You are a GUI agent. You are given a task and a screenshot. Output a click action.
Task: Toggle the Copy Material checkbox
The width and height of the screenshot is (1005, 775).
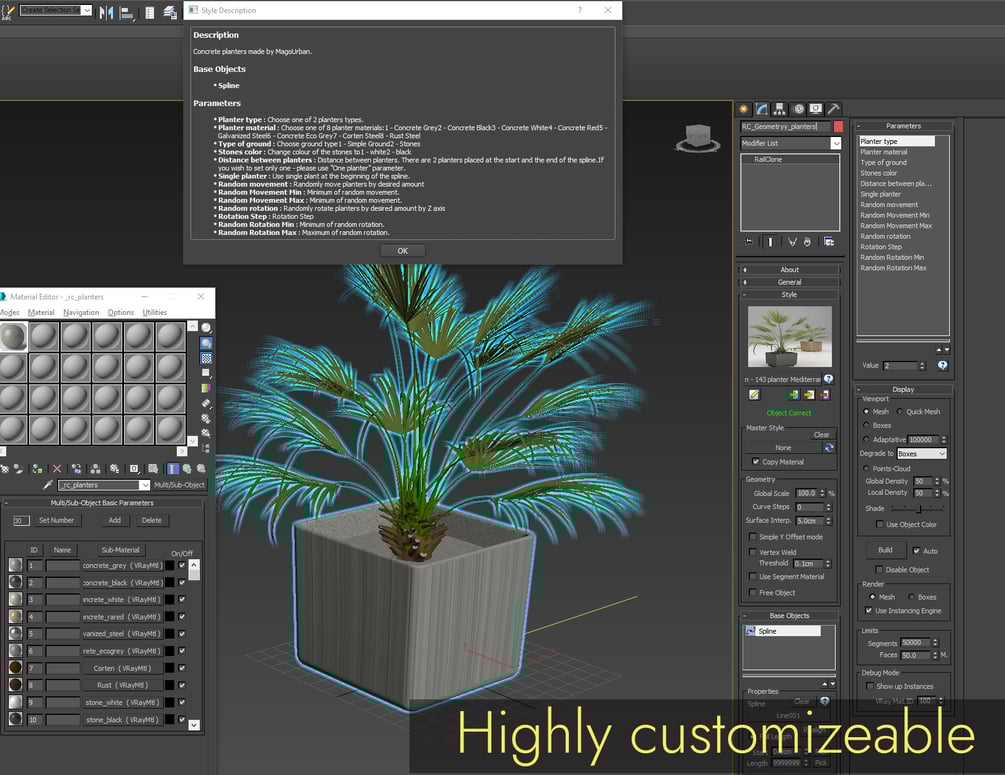(x=756, y=462)
